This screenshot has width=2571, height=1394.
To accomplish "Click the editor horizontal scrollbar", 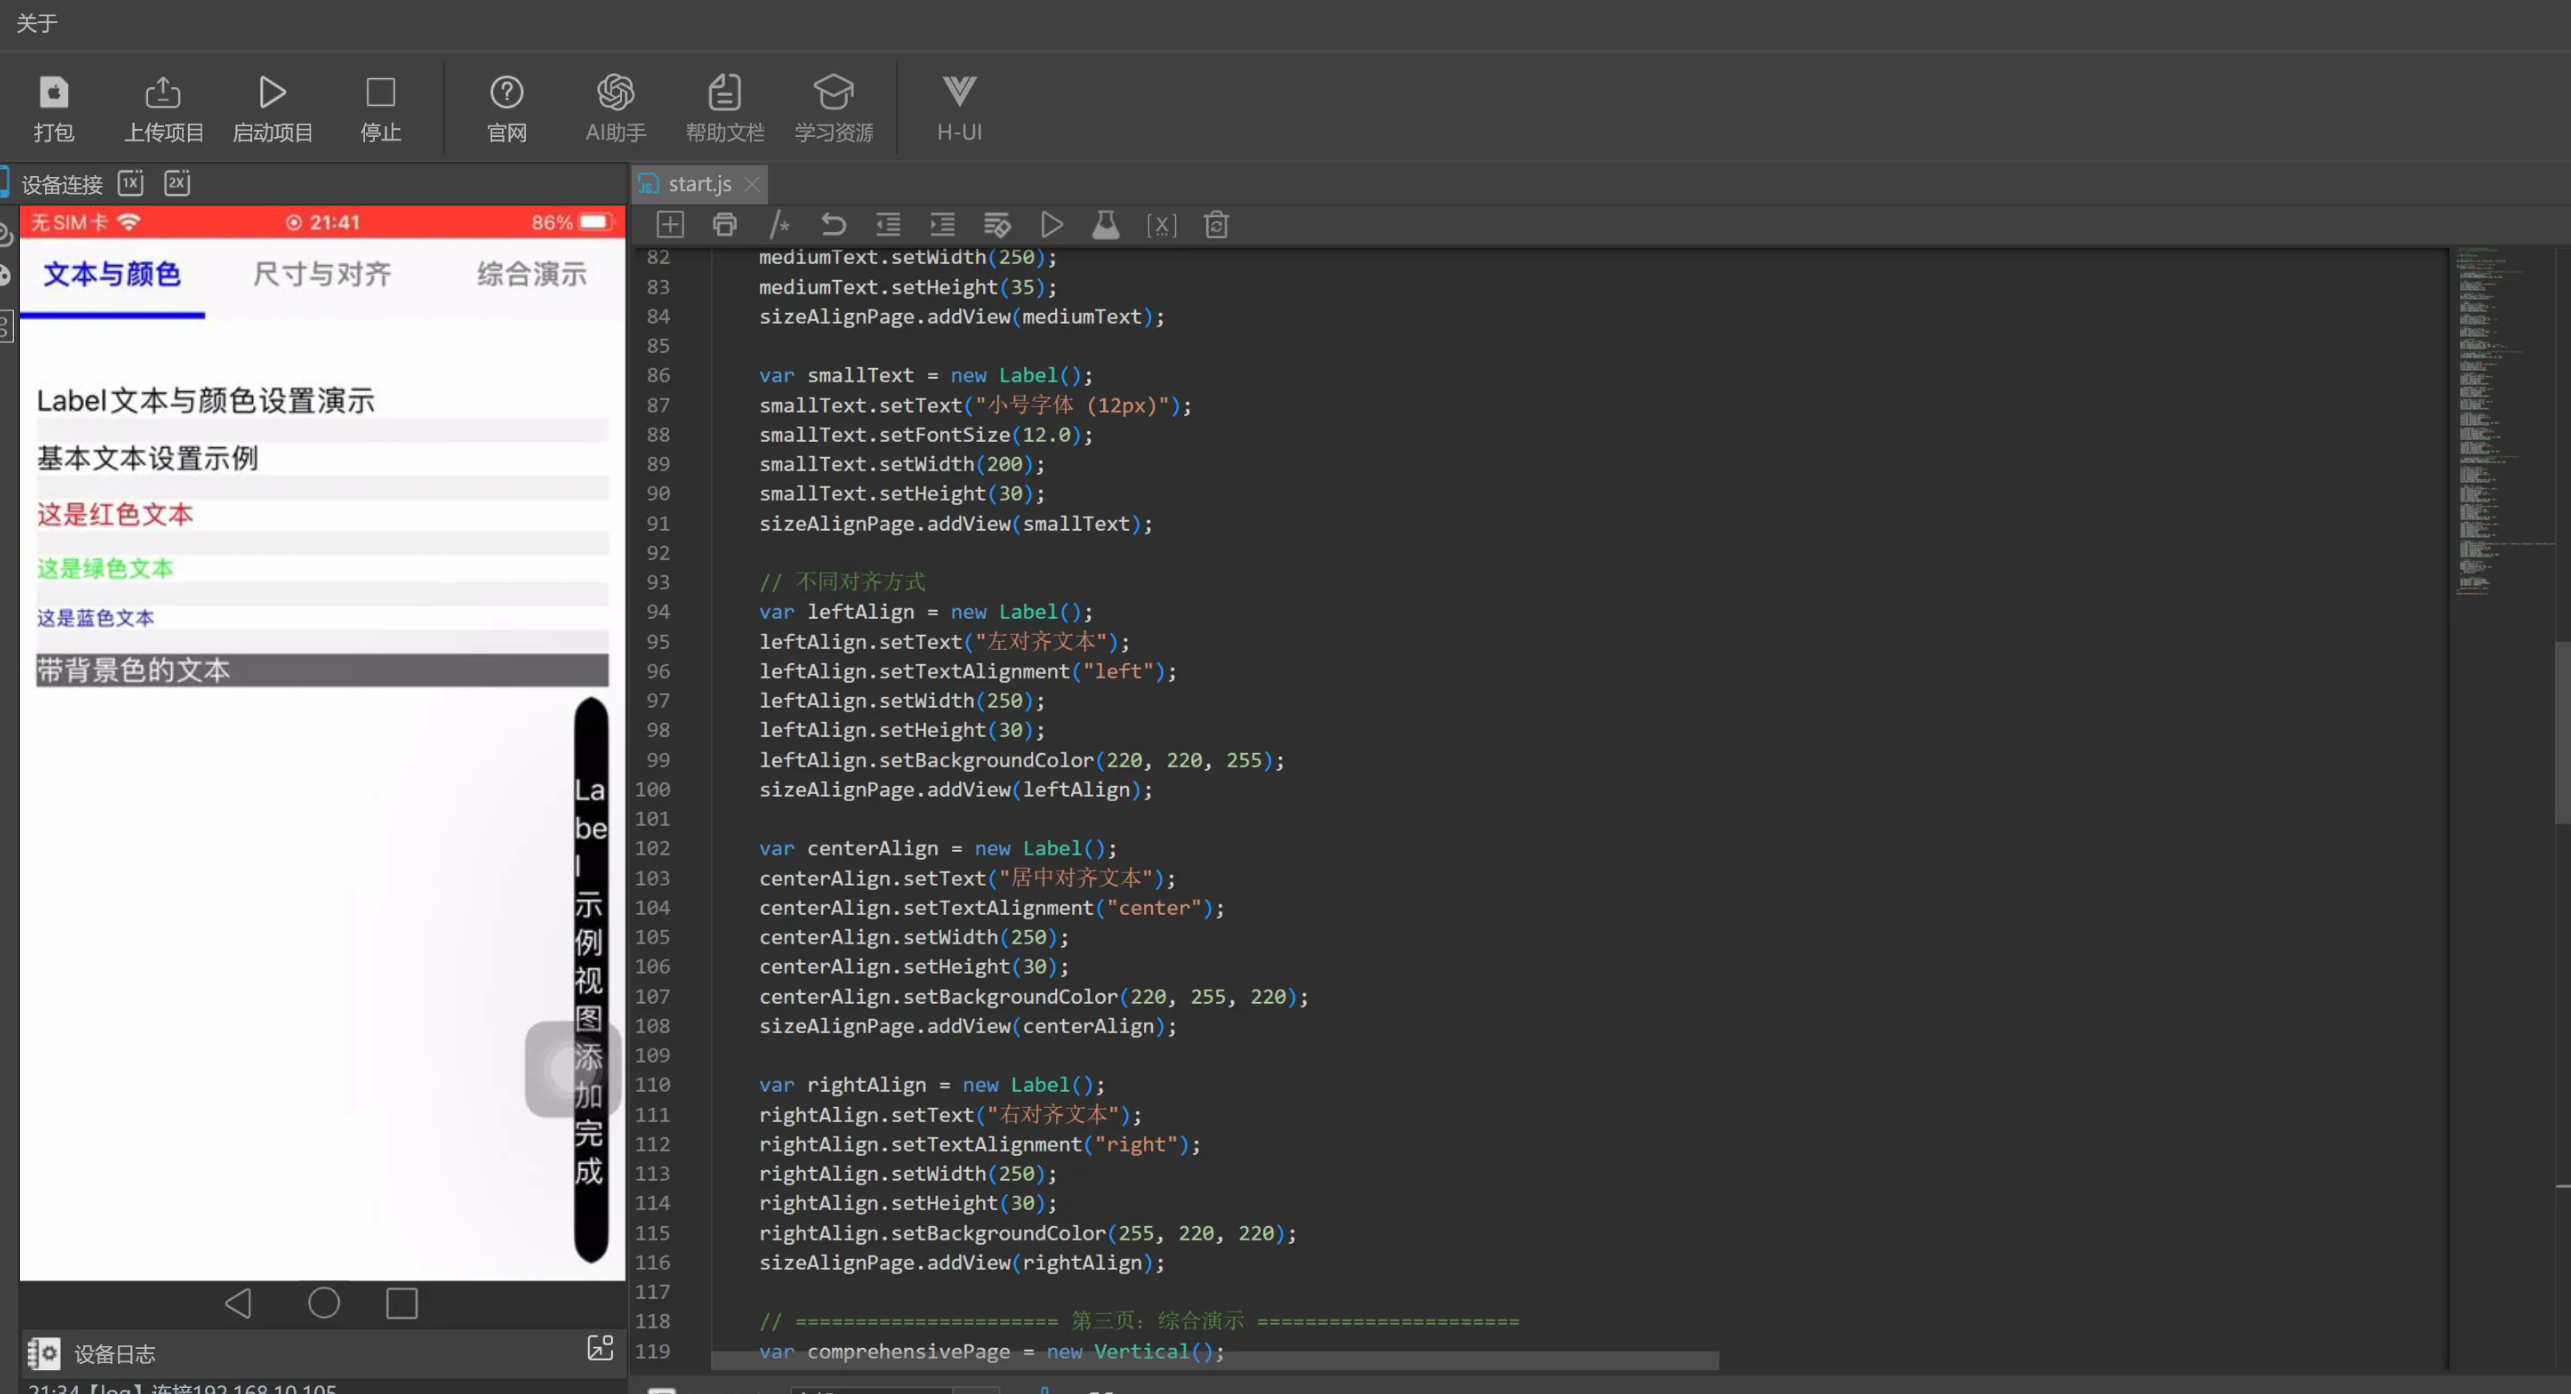I will pyautogui.click(x=1214, y=1362).
